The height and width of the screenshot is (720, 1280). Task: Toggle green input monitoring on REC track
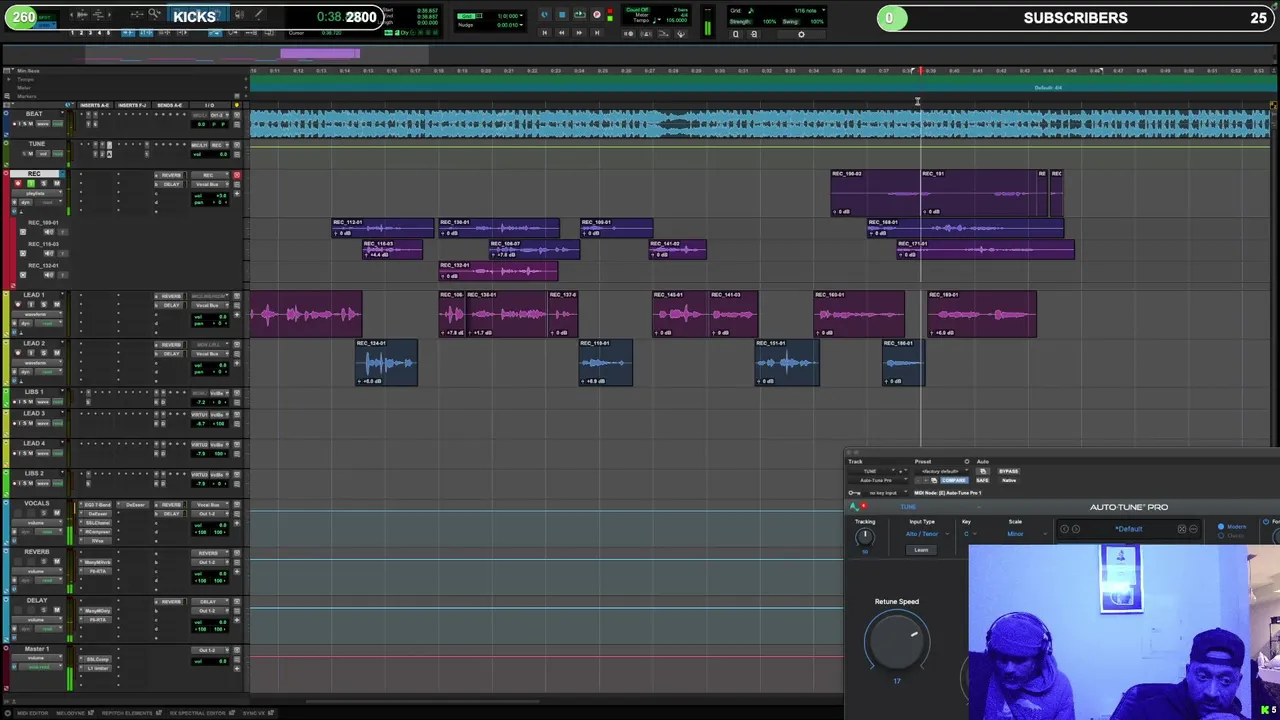pyautogui.click(x=31, y=183)
